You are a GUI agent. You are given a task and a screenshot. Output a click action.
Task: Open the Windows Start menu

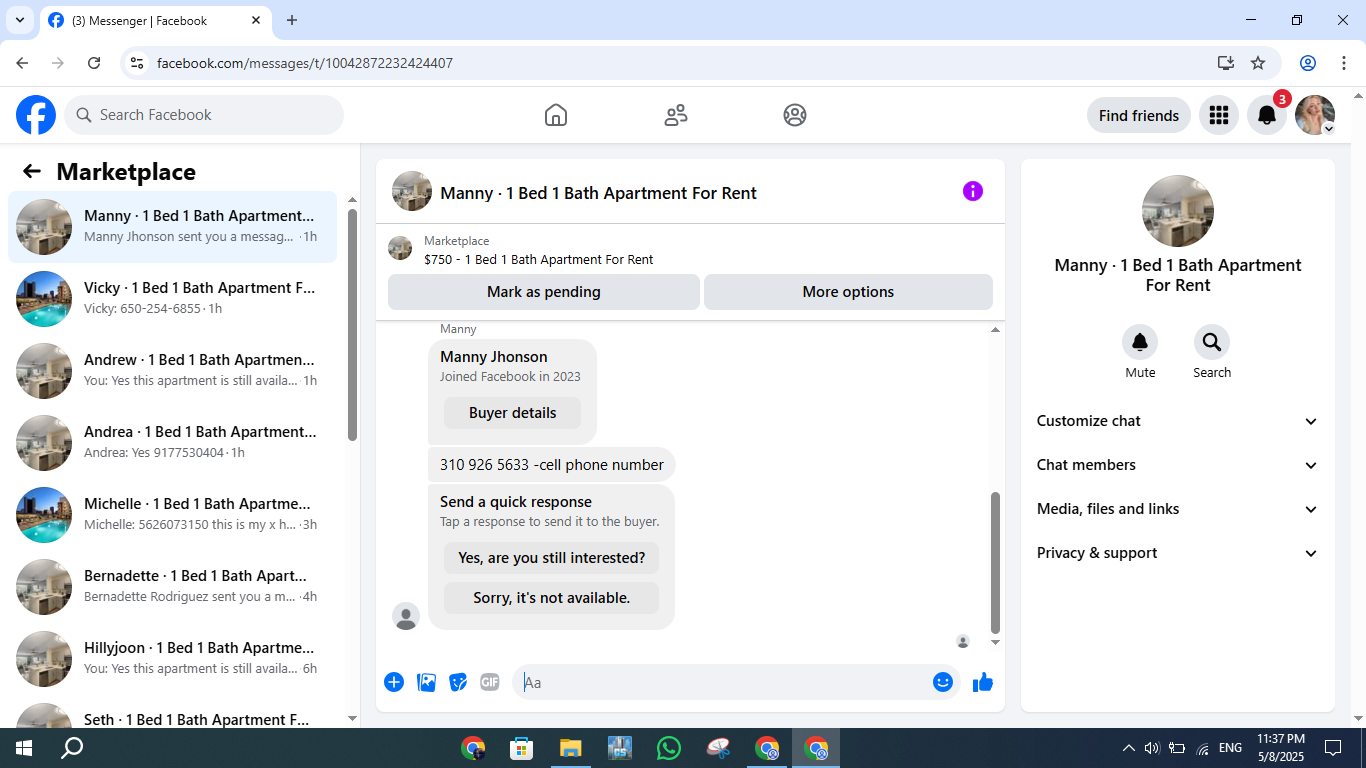[x=23, y=748]
